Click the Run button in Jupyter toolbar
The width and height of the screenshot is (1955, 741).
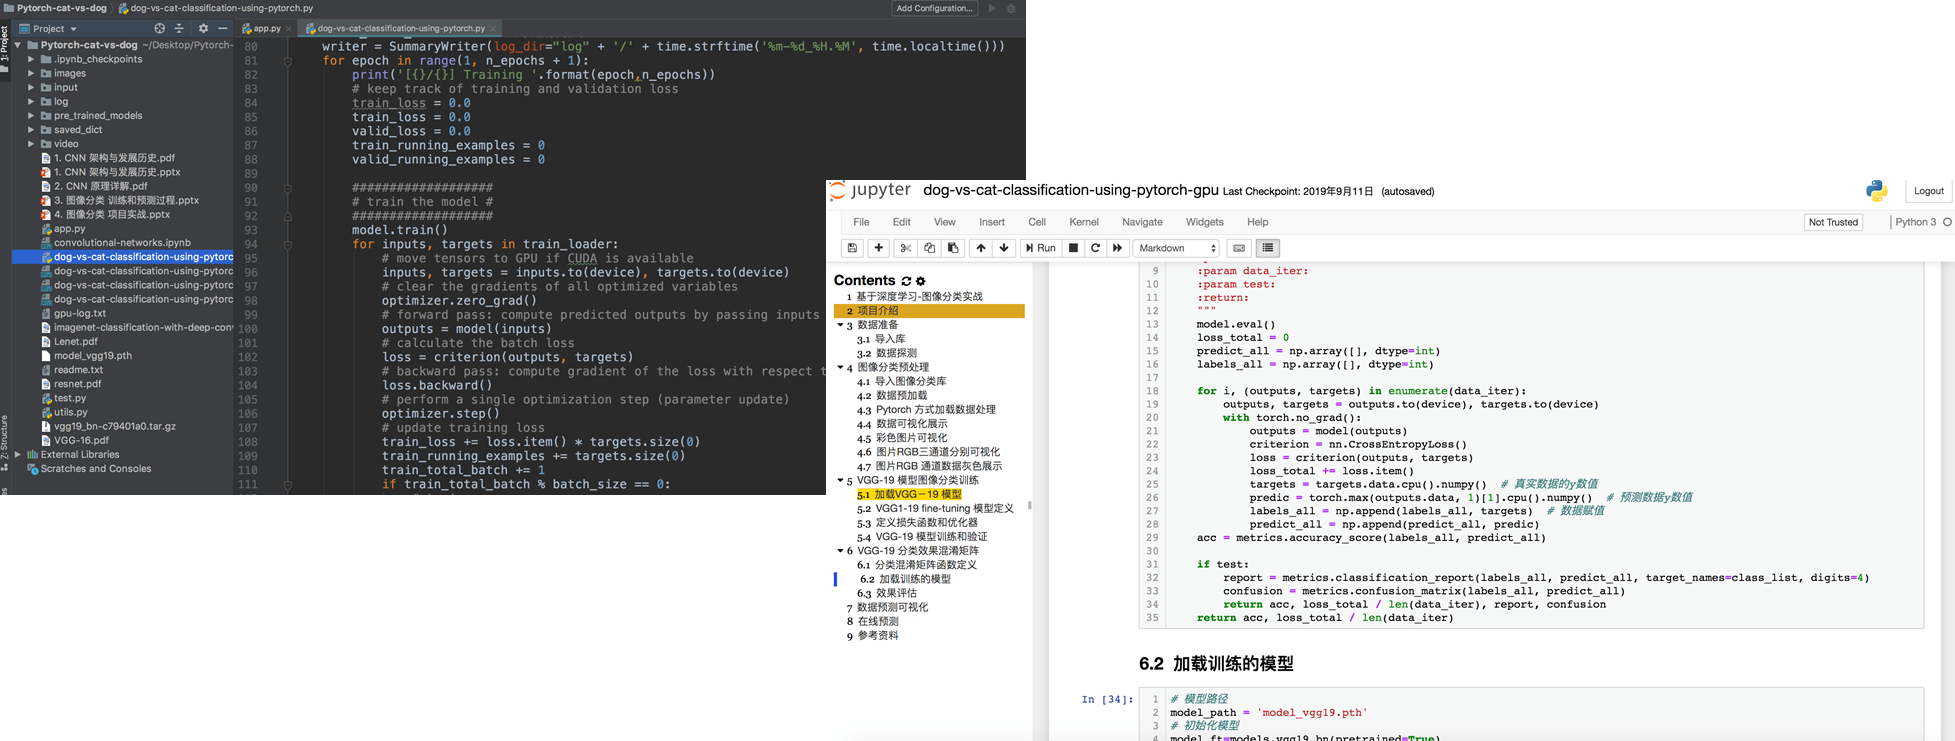click(x=1040, y=248)
